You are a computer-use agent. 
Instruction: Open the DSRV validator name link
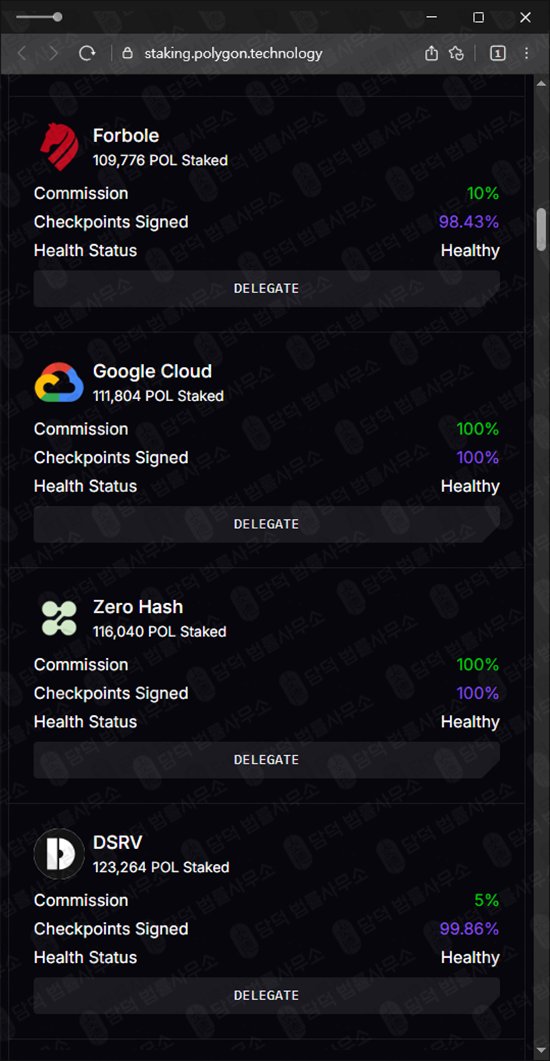[x=118, y=842]
